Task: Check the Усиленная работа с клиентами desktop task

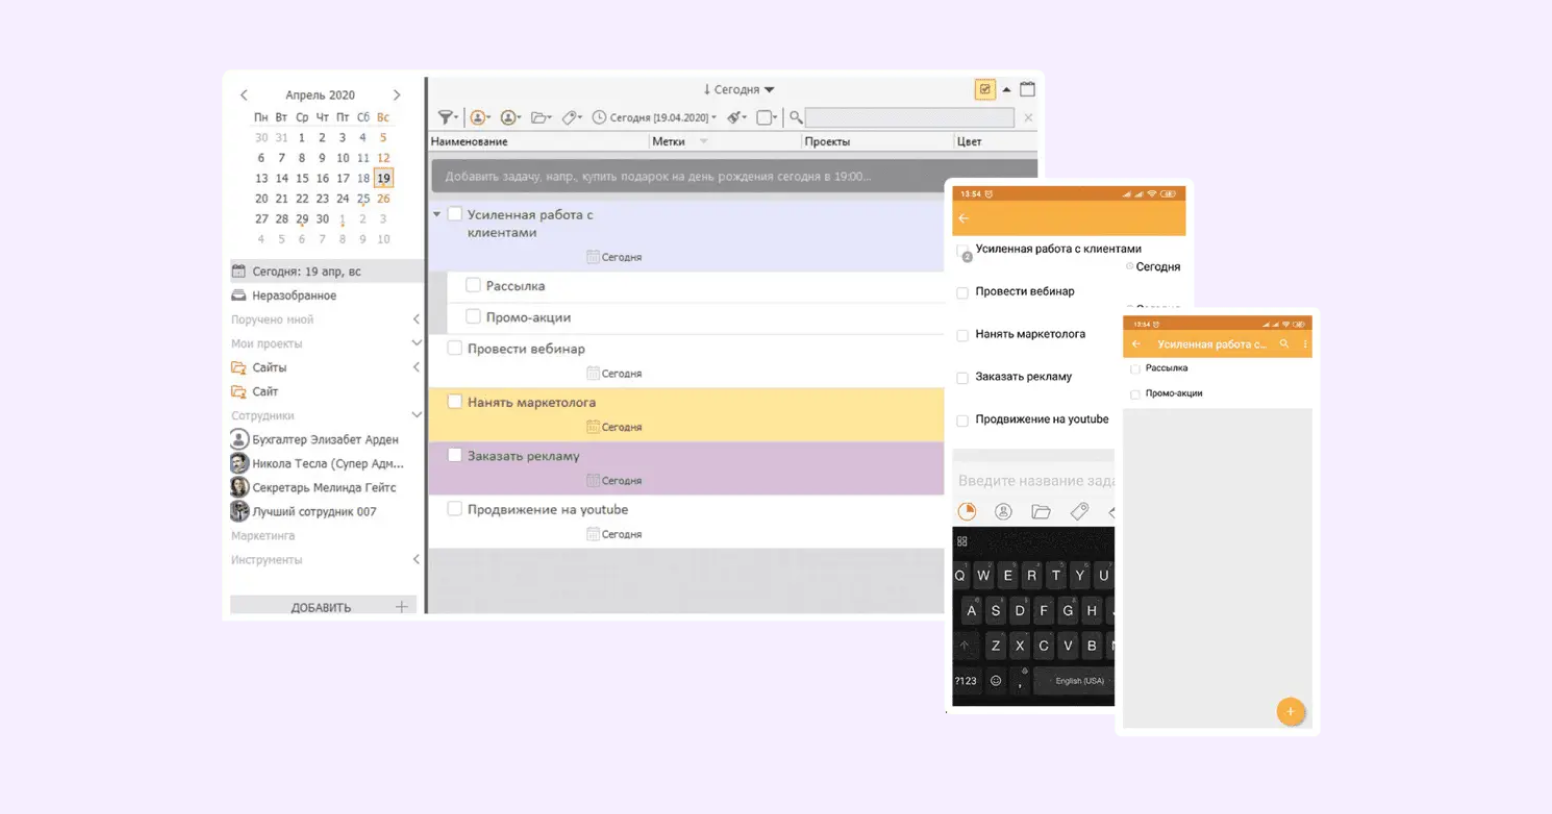Action: pyautogui.click(x=455, y=214)
